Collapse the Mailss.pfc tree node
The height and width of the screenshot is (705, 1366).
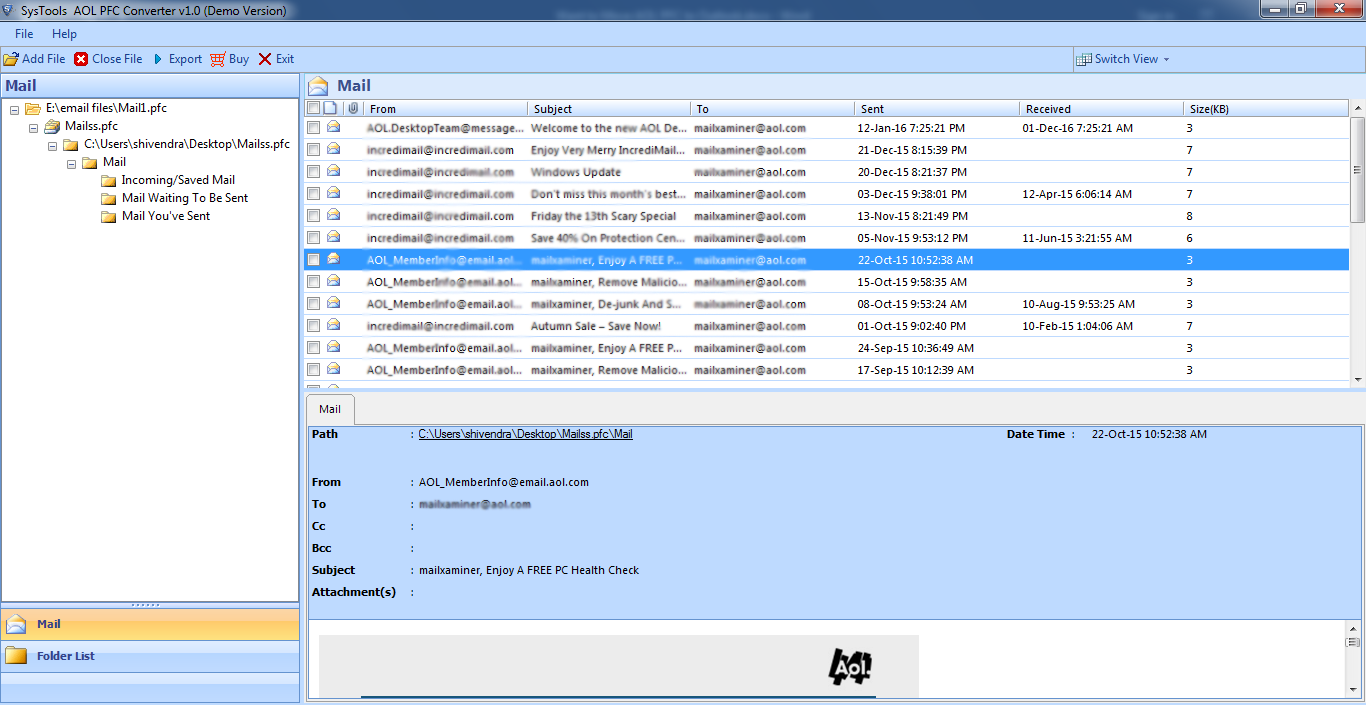pyautogui.click(x=33, y=127)
